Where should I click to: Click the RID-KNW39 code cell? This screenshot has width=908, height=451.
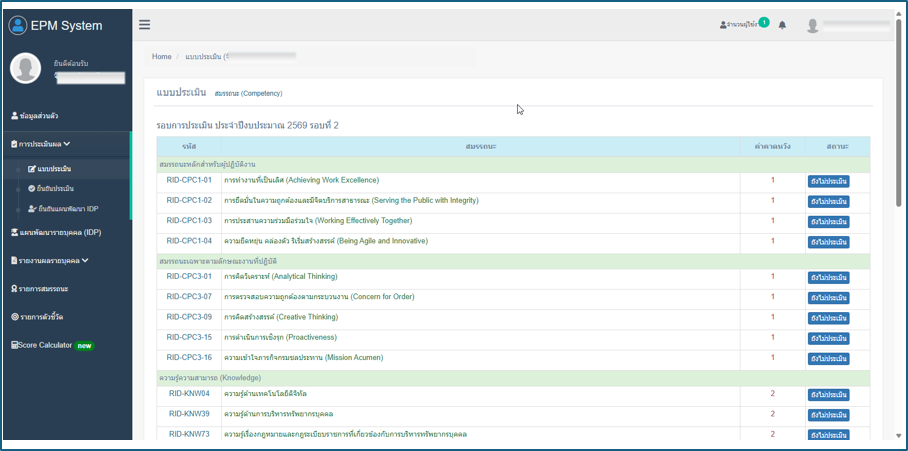189,414
